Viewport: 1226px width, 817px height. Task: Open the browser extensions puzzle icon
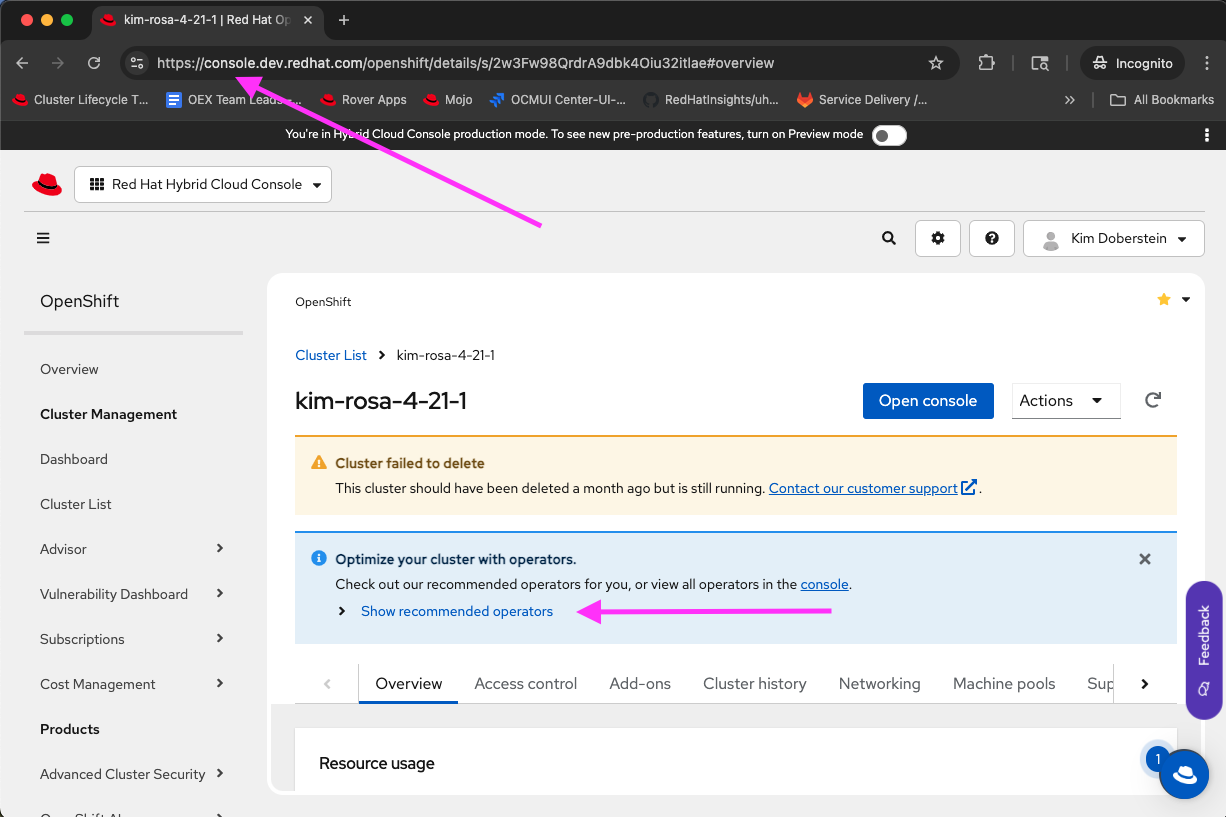click(x=986, y=63)
